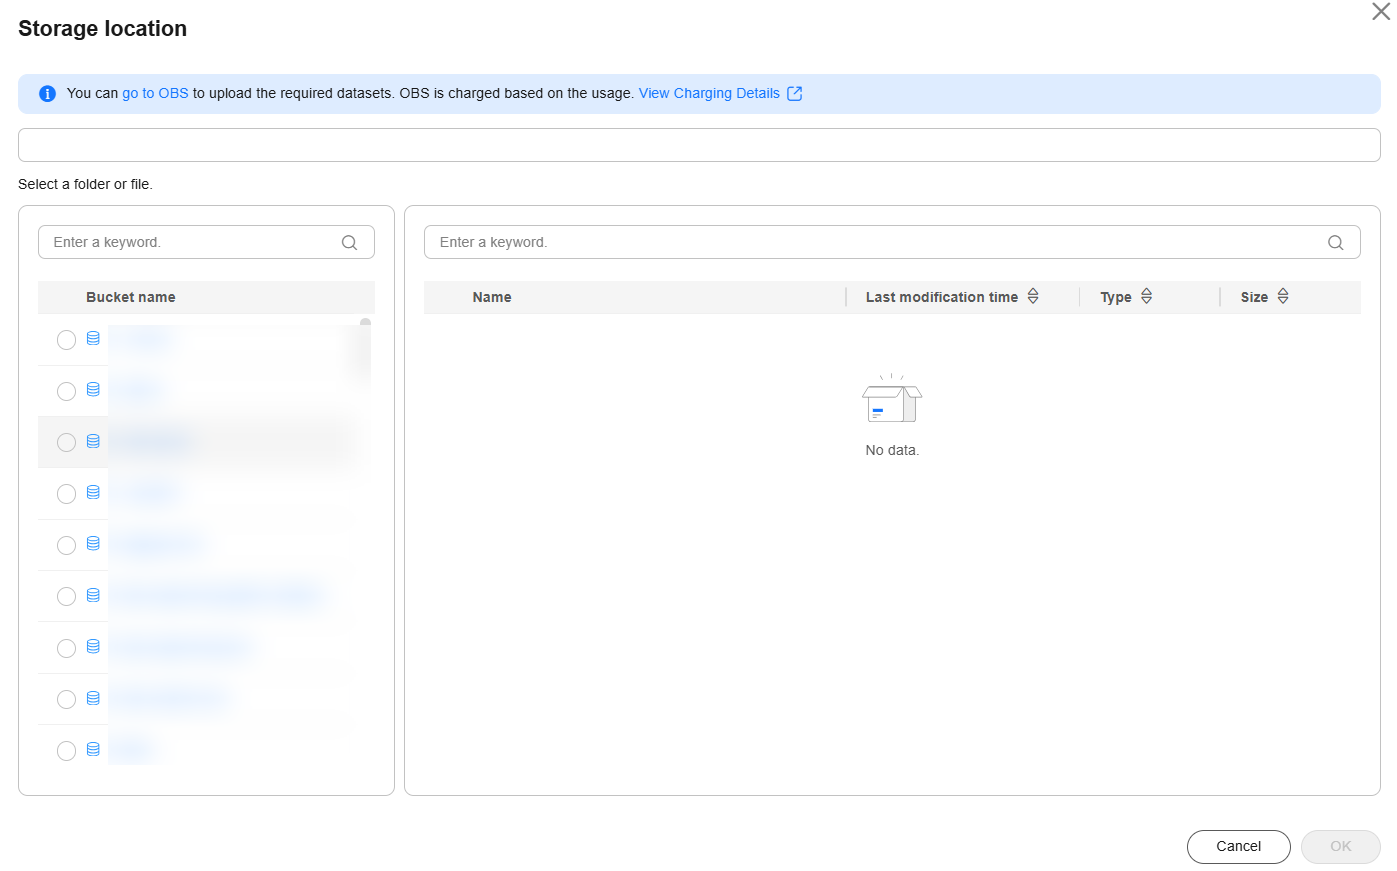Click the greyed-out OK button
The image size is (1397, 871).
click(x=1341, y=846)
